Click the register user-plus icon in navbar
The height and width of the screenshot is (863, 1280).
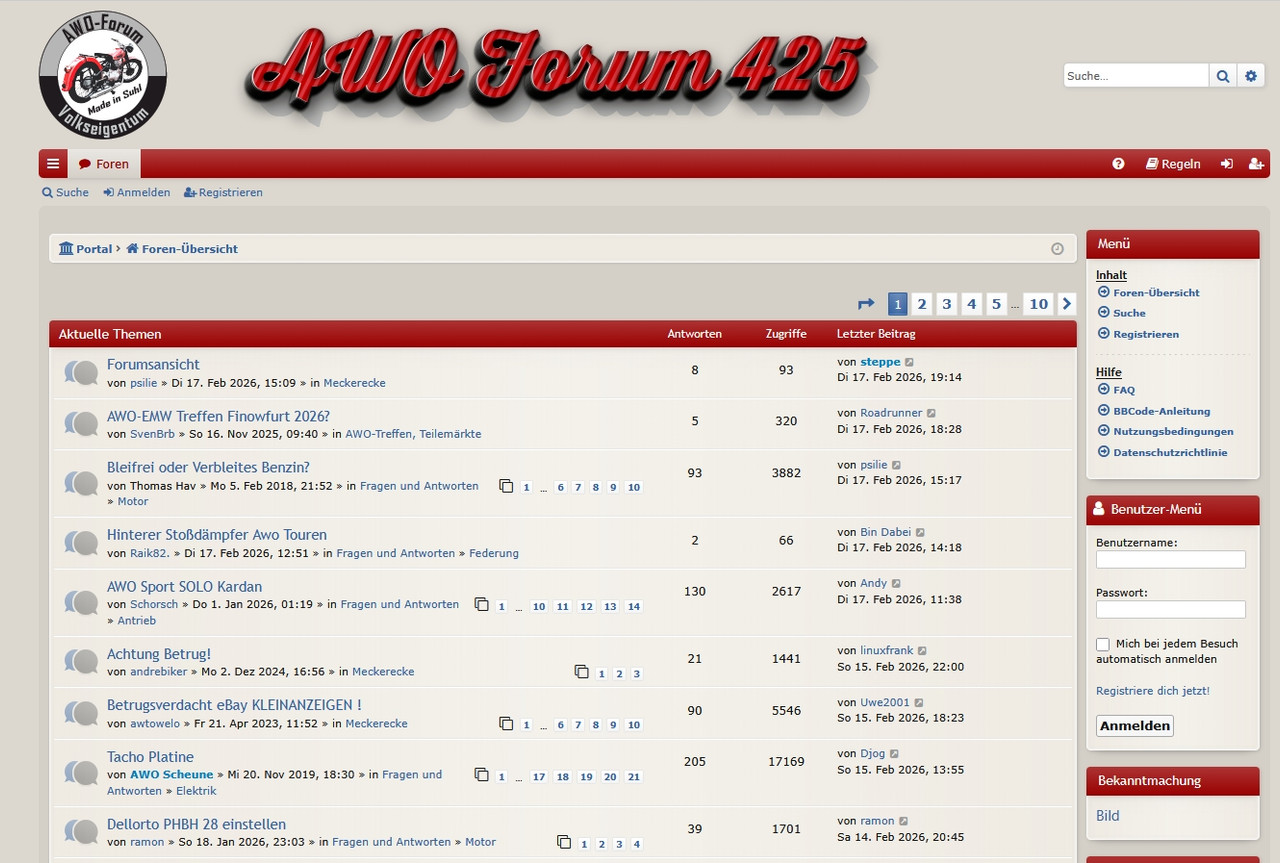click(1256, 164)
